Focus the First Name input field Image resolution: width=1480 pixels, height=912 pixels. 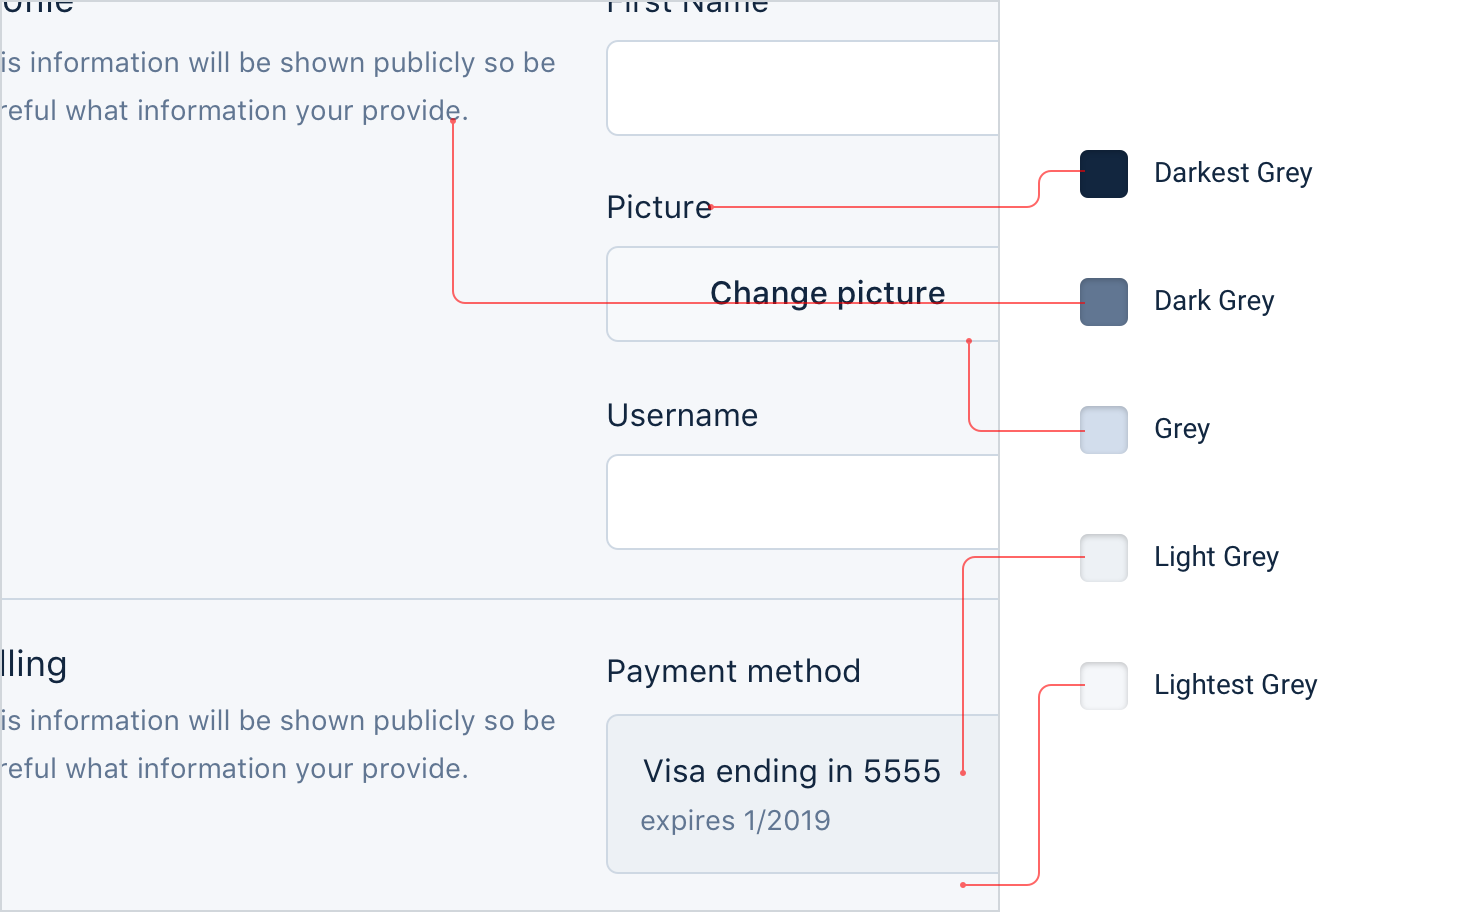tap(802, 88)
